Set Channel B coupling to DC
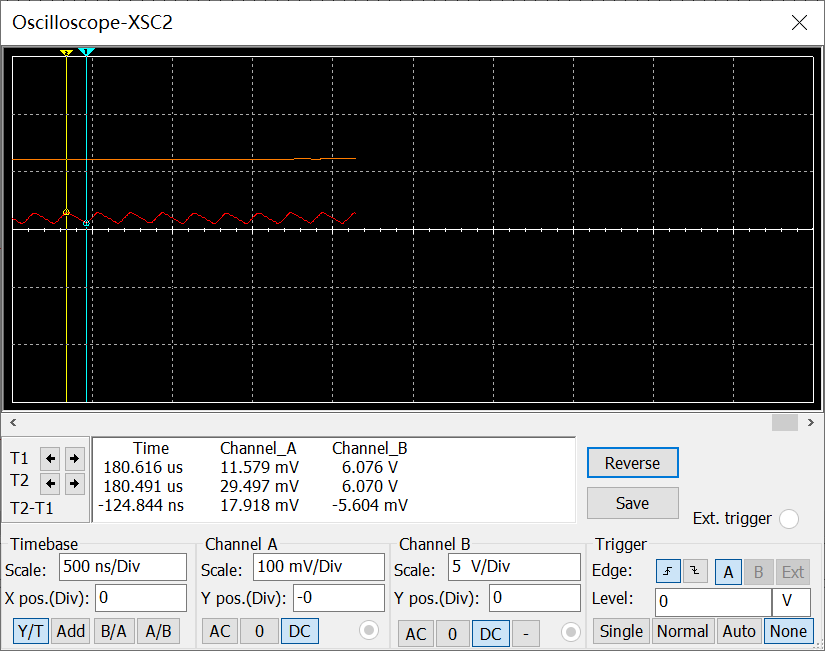The height and width of the screenshot is (651, 825). (x=491, y=634)
